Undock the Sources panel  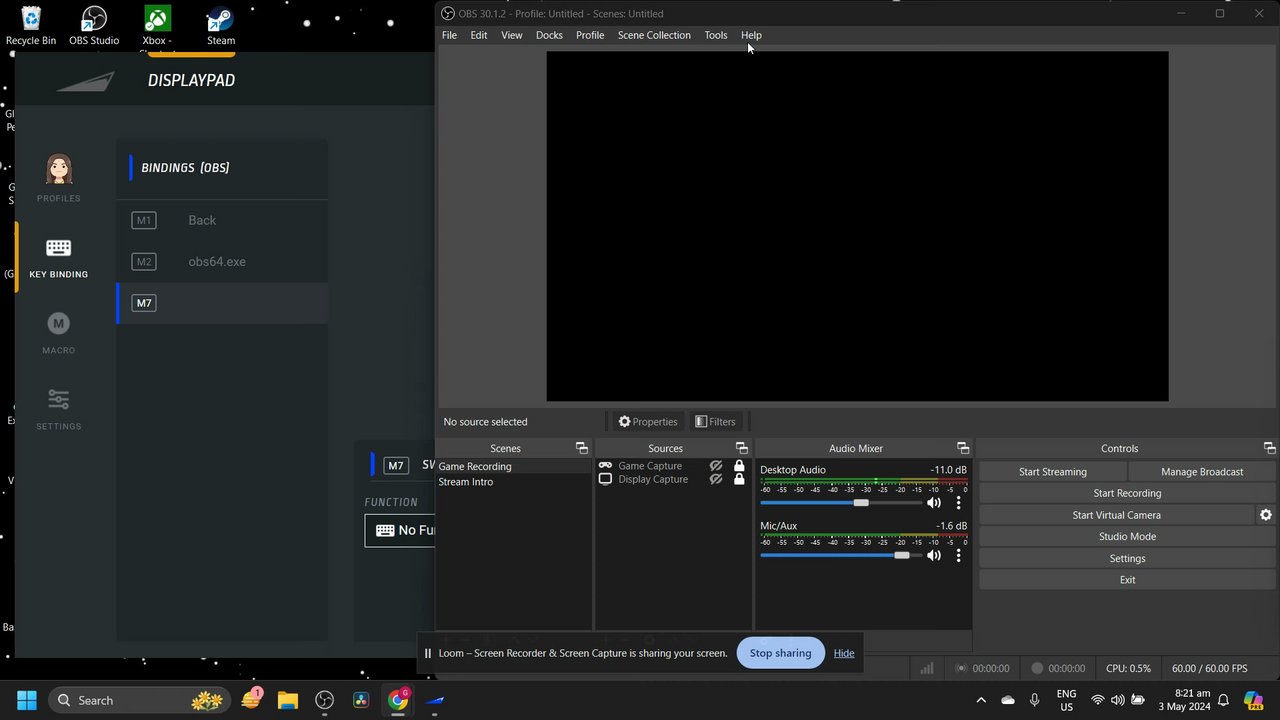[741, 448]
